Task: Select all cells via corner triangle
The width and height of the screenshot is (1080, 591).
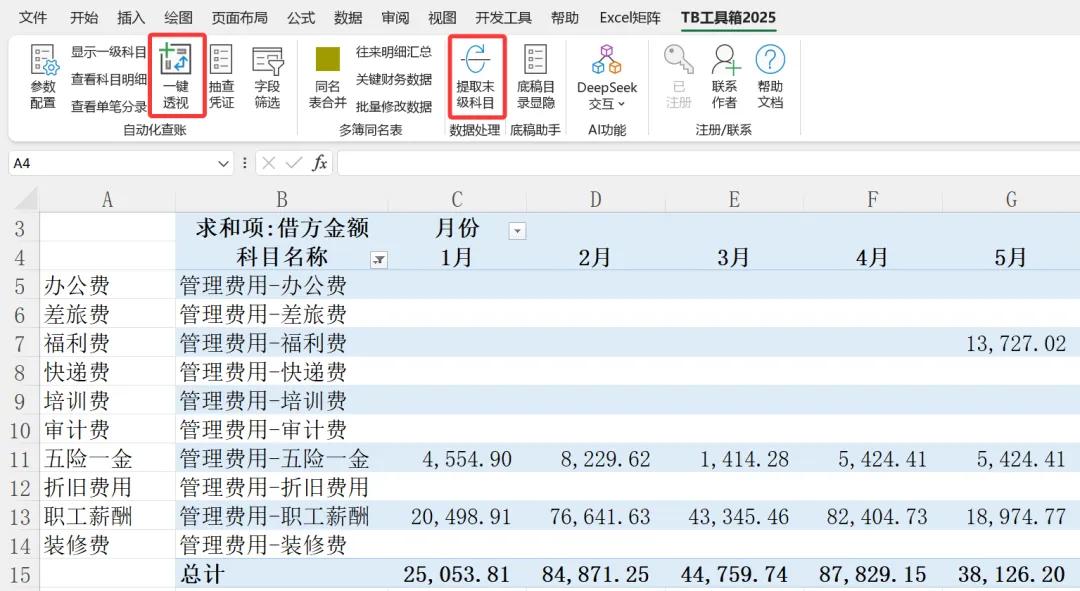Action: click(x=25, y=199)
